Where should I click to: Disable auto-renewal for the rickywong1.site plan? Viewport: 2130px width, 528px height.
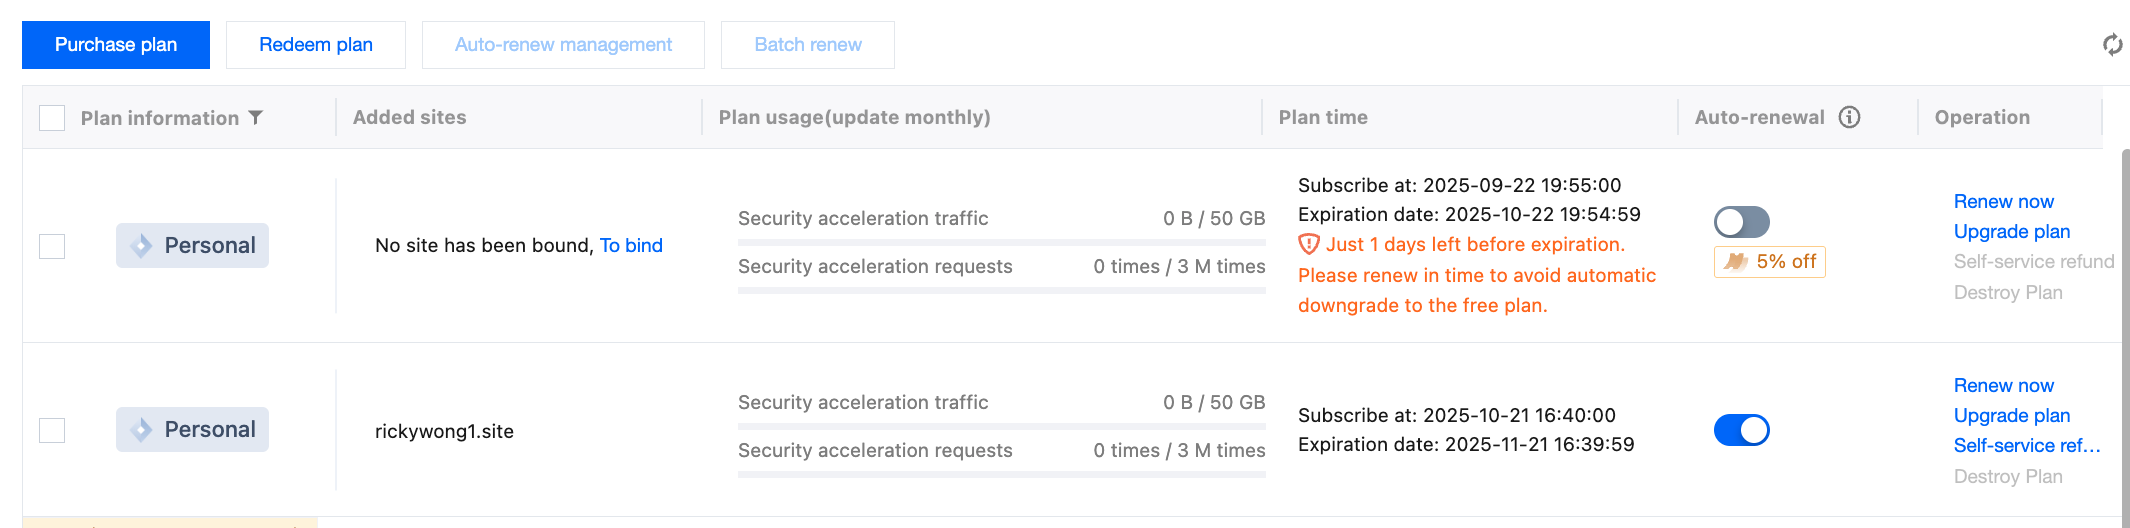[1741, 430]
